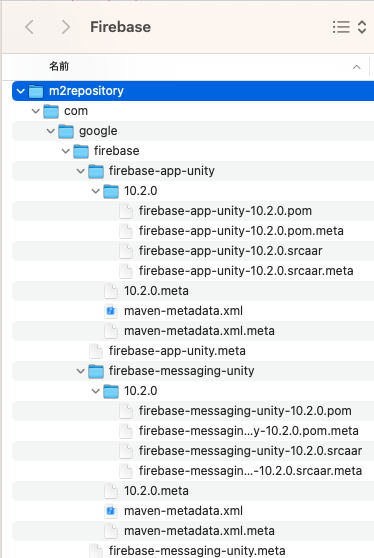The width and height of the screenshot is (374, 558).
Task: Select firebase-app-unity-10.2.0.pom.meta file name
Action: point(241,231)
